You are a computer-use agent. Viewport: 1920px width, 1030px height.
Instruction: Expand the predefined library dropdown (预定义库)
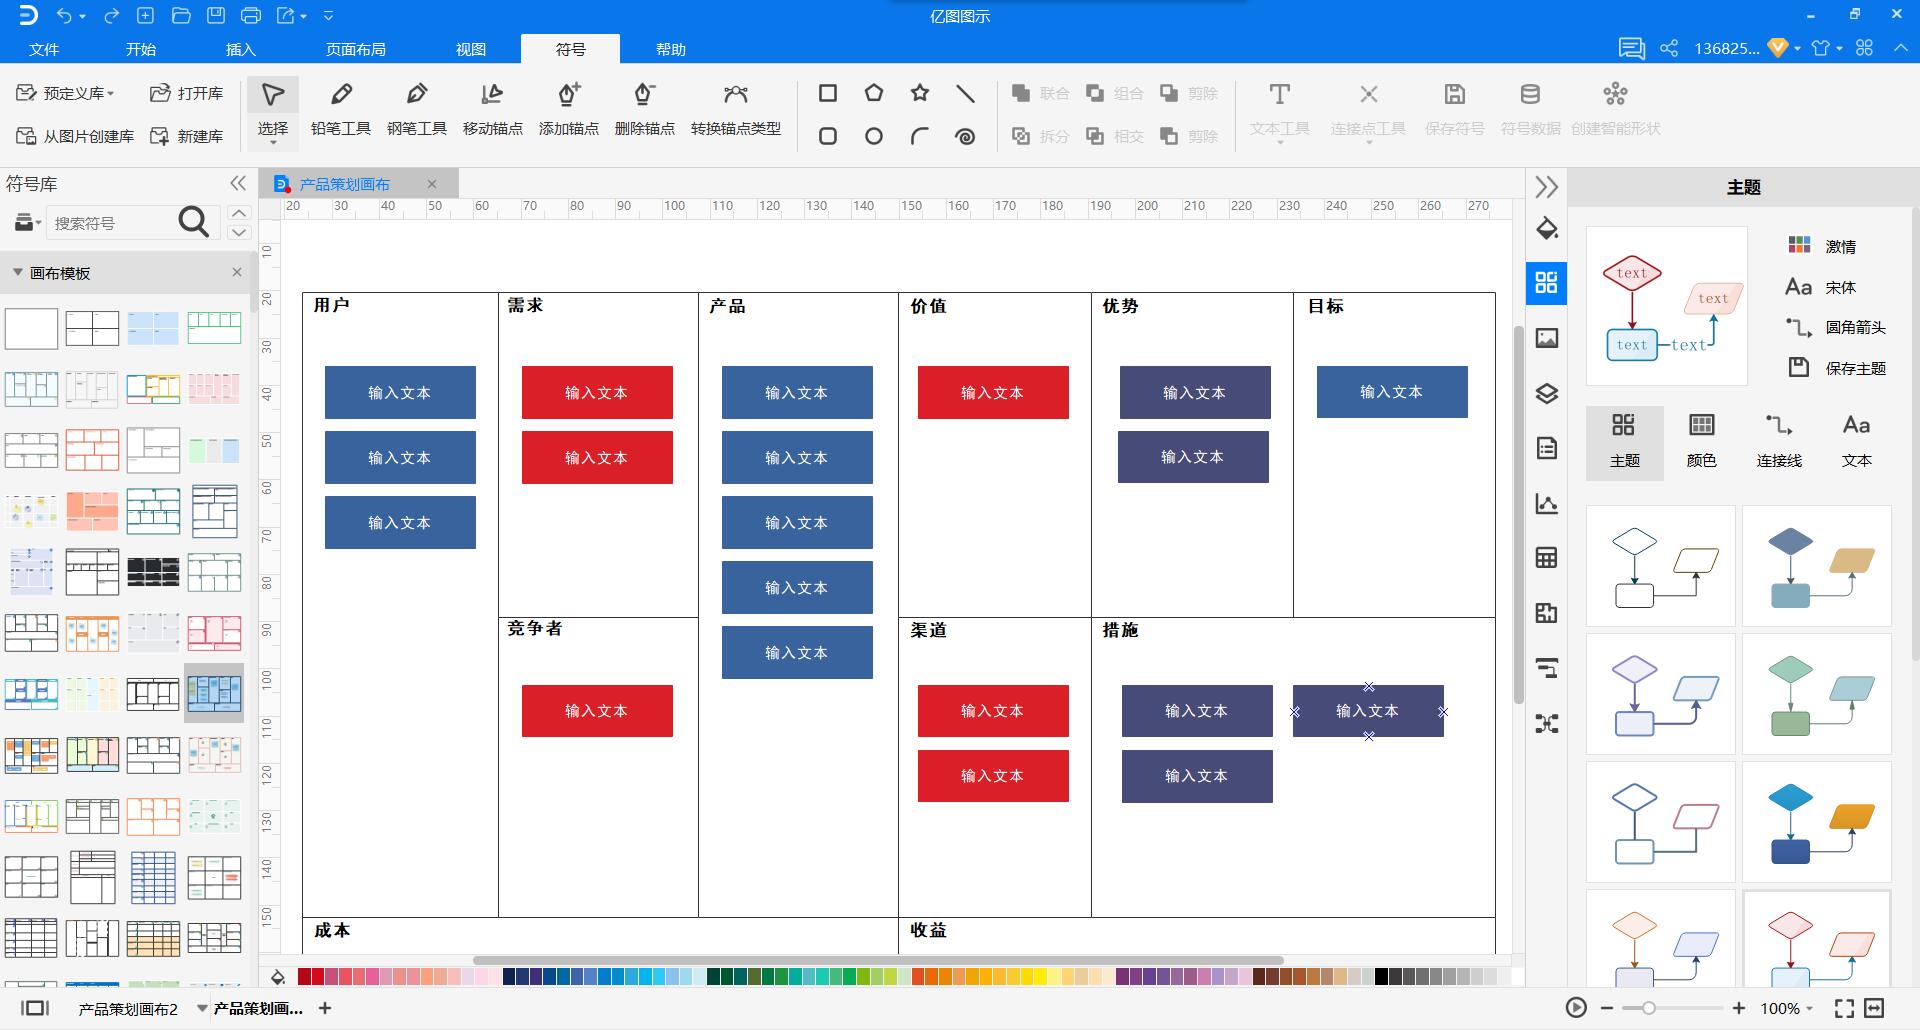(65, 93)
